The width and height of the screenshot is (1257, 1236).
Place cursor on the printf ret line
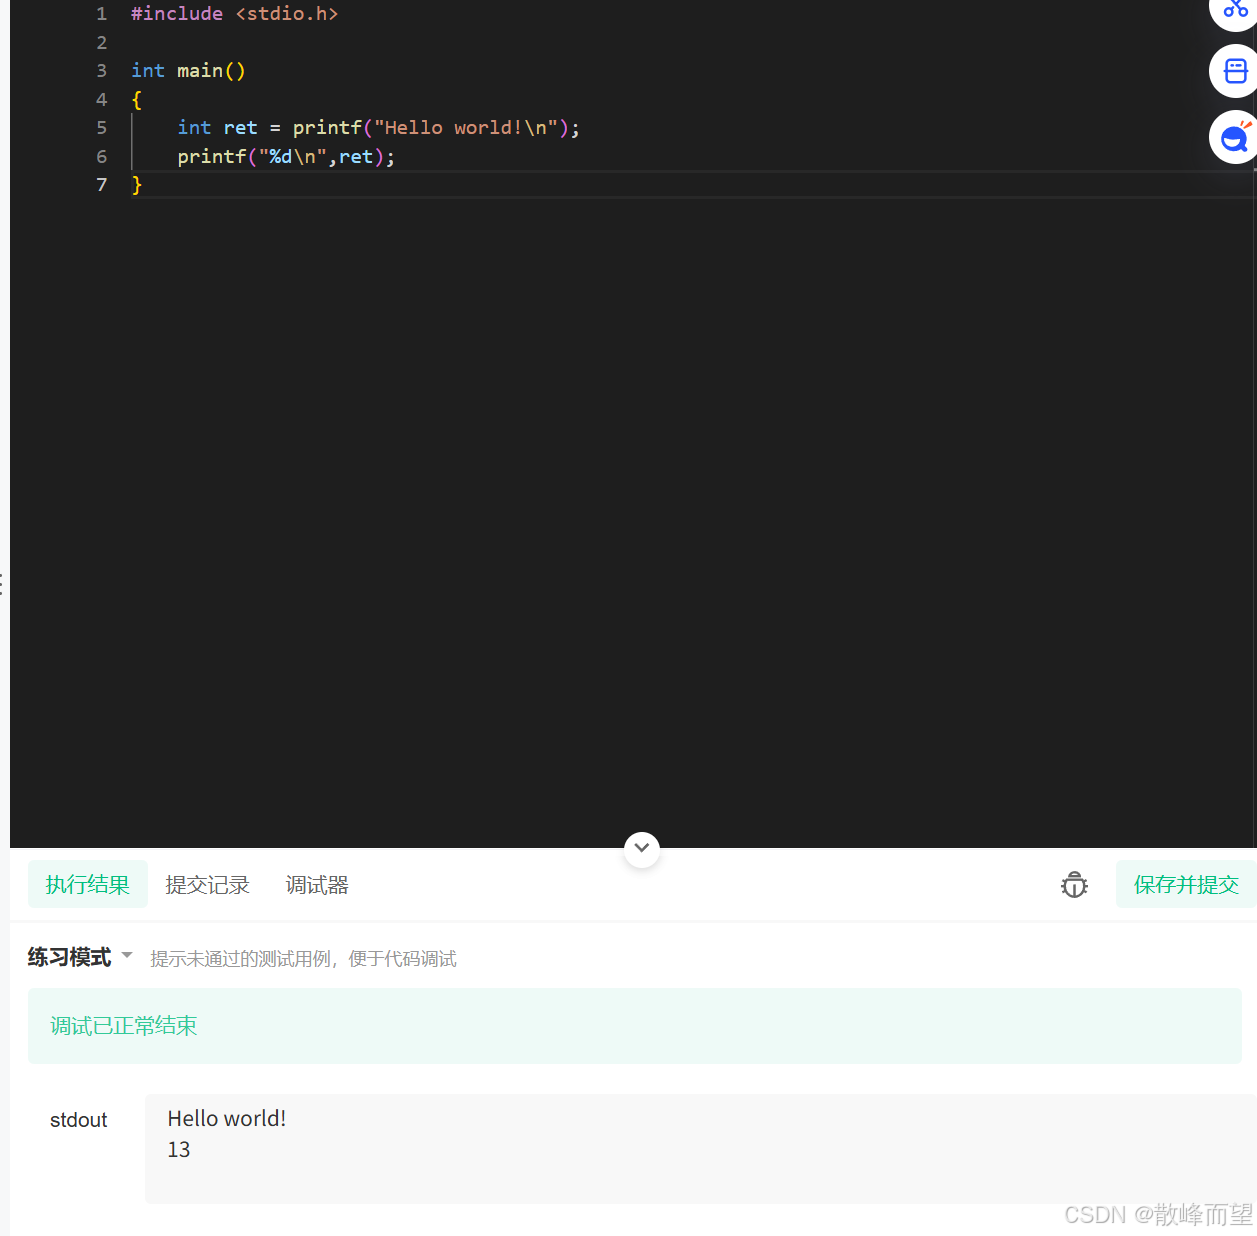[x=285, y=156]
